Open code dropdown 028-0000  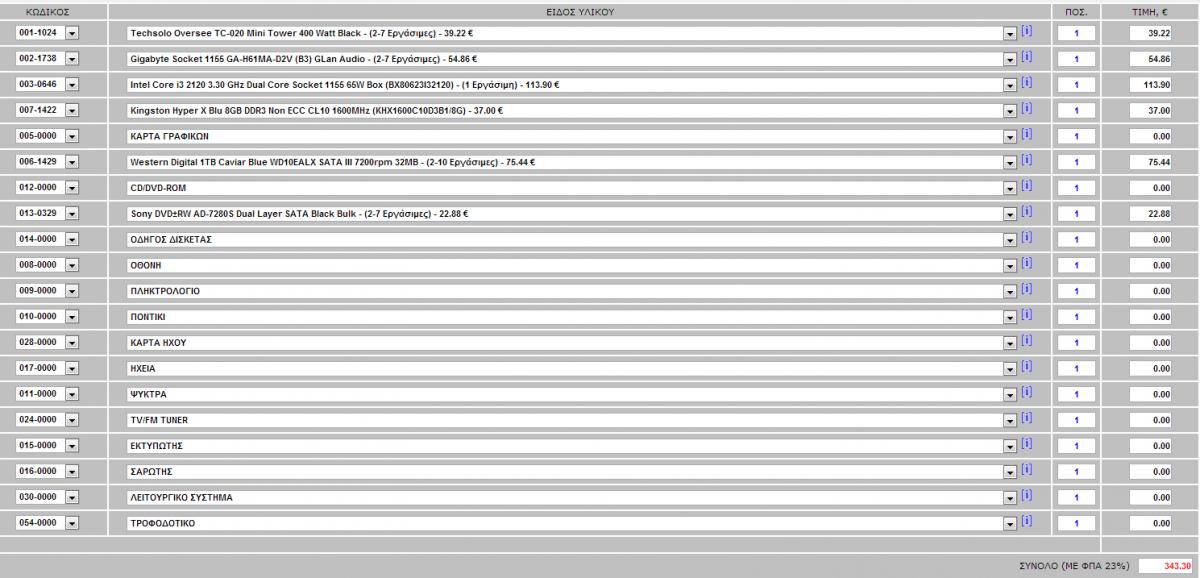(71, 342)
